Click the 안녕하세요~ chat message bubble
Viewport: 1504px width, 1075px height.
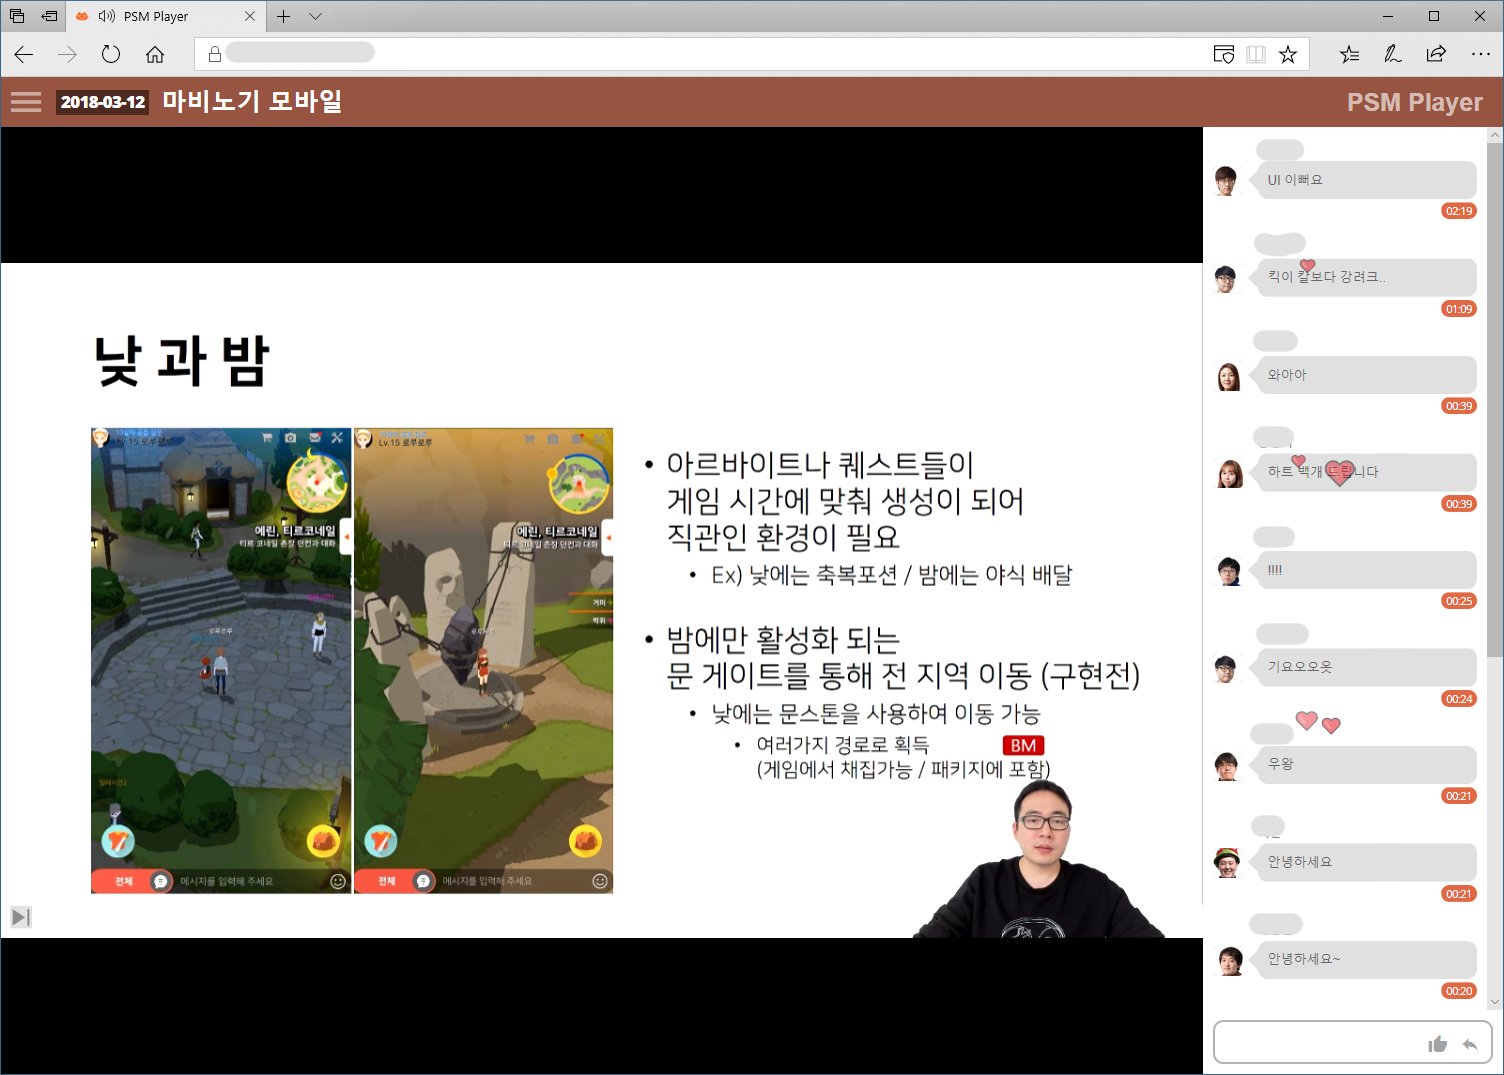(1362, 959)
